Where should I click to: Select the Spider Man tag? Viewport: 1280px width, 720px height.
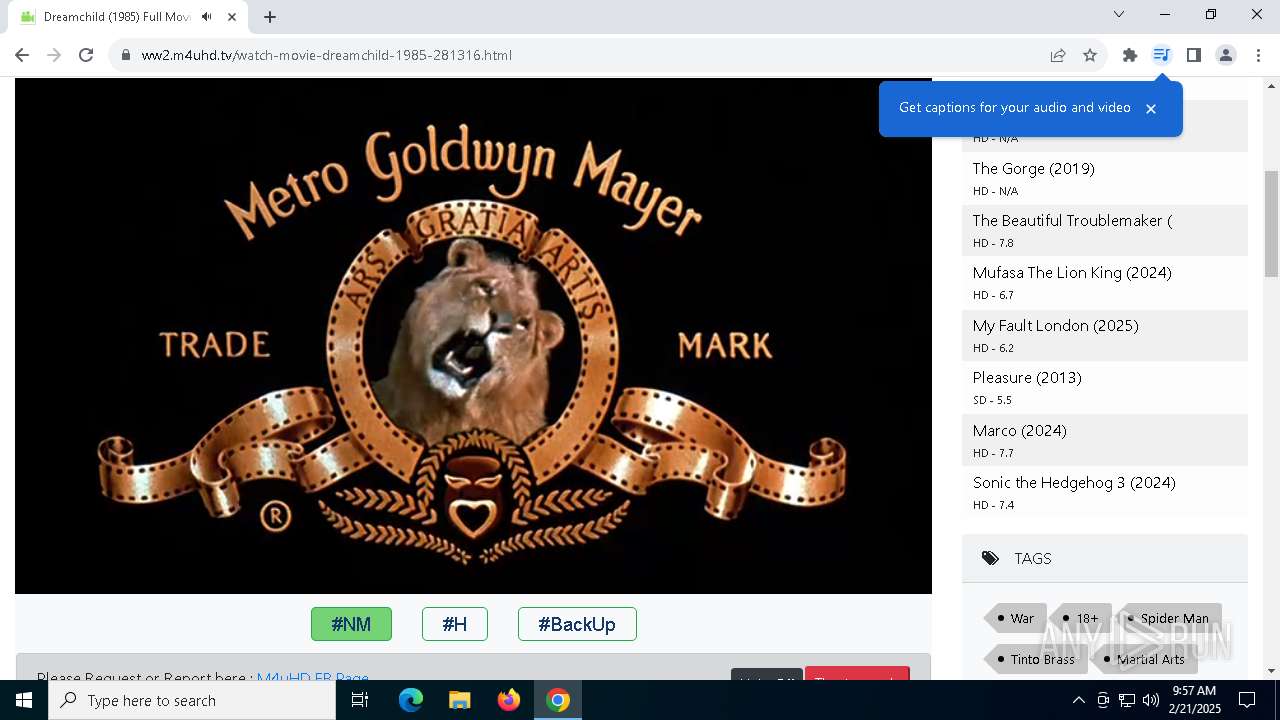click(x=1168, y=618)
